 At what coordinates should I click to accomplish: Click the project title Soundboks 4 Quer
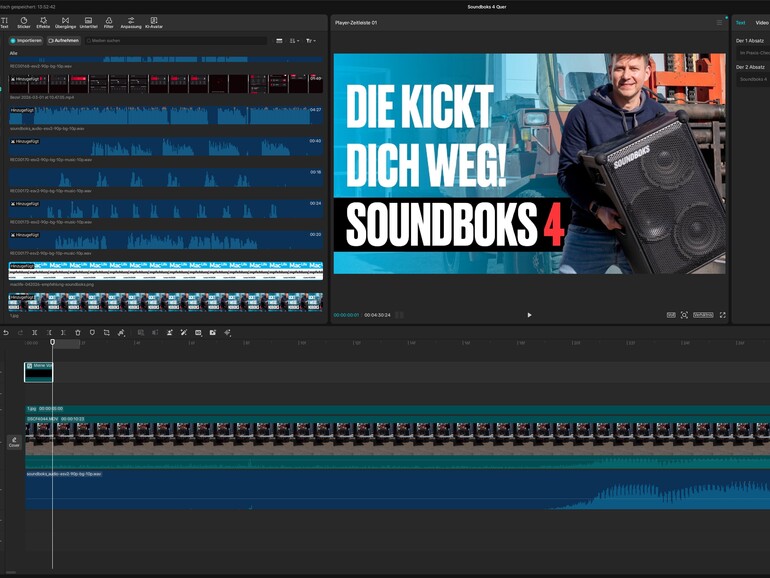click(487, 7)
